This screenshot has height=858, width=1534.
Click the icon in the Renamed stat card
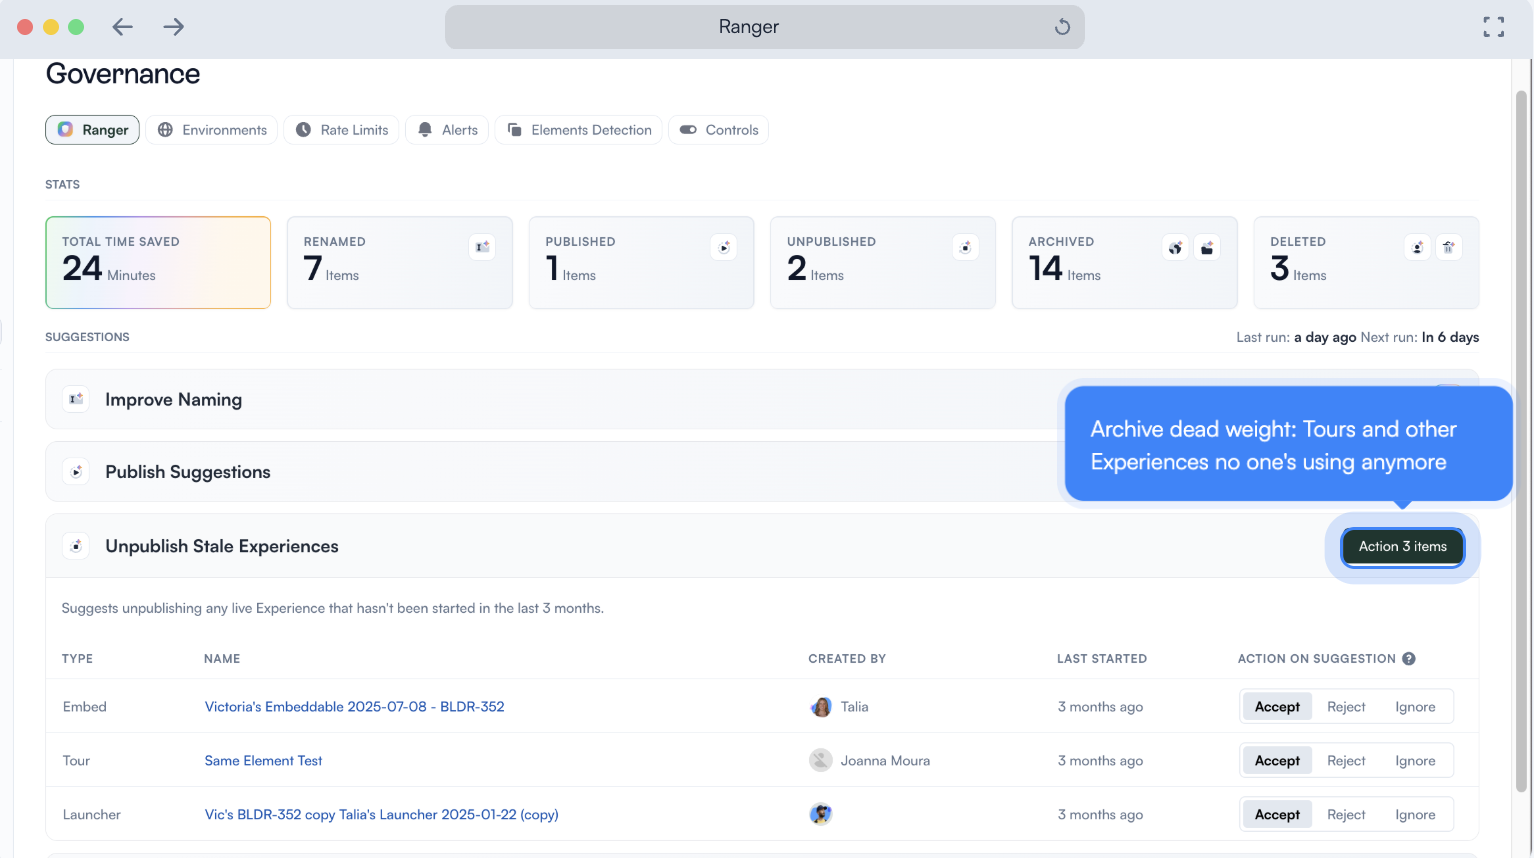point(483,247)
